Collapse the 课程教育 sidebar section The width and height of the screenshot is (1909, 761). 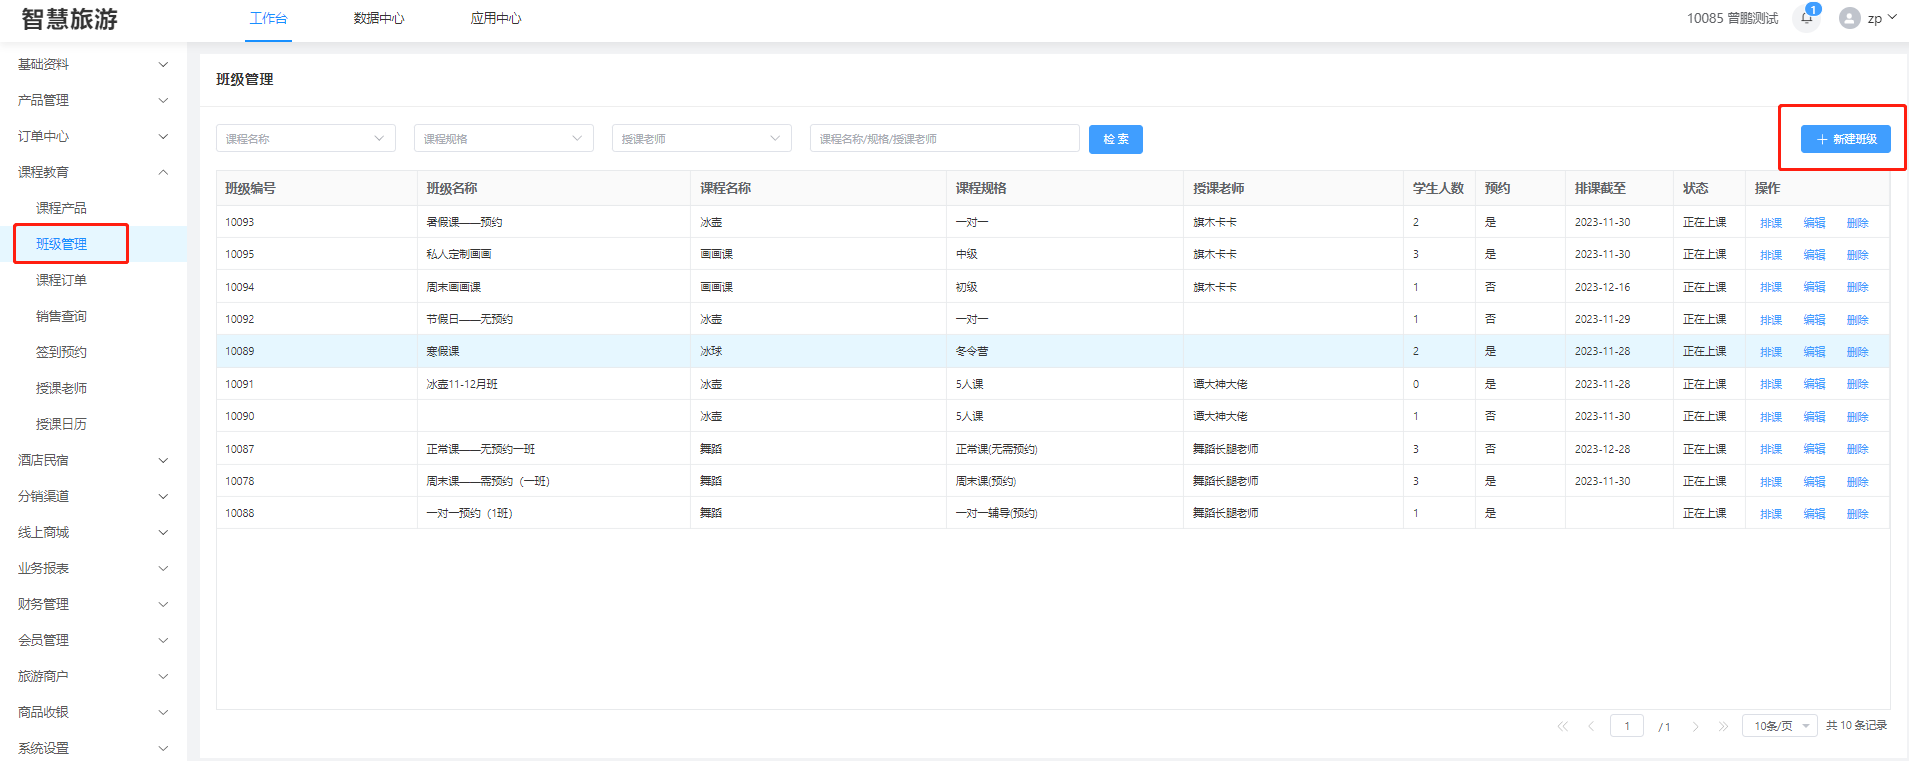coord(93,172)
